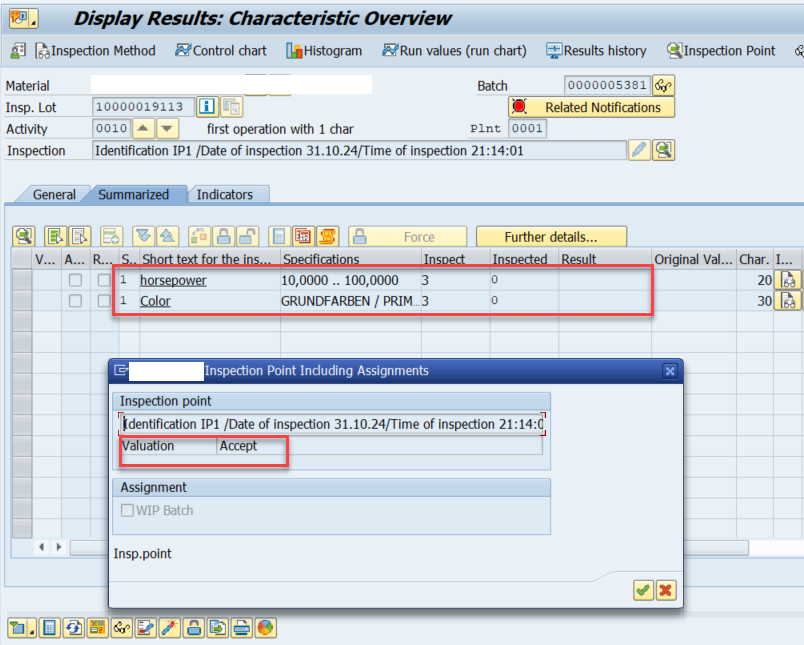Open the Inspection Method toolbar item
The image size is (804, 645).
click(x=95, y=51)
